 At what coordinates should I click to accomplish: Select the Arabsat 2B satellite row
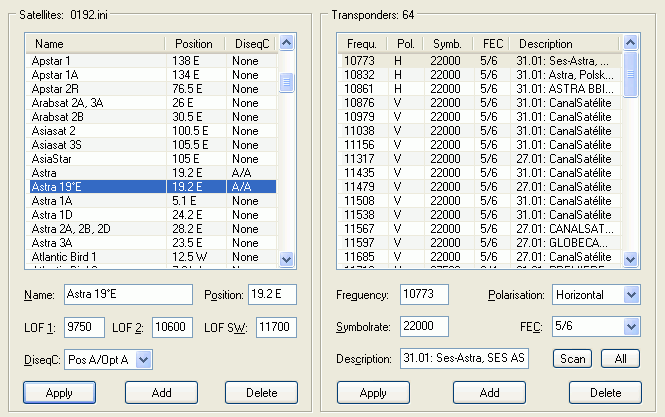153,117
